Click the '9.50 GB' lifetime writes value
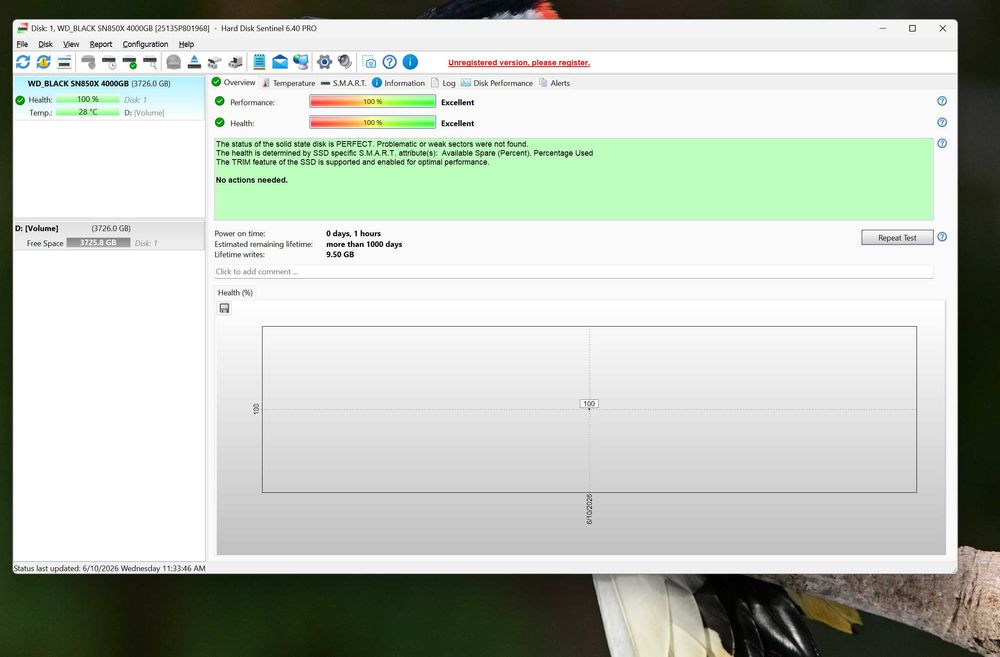 [340, 255]
